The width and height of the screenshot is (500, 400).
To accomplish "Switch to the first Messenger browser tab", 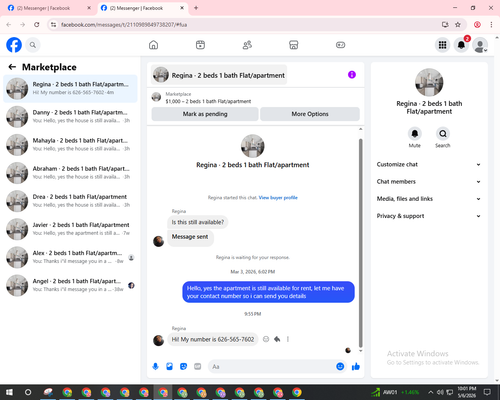I will tap(49, 8).
